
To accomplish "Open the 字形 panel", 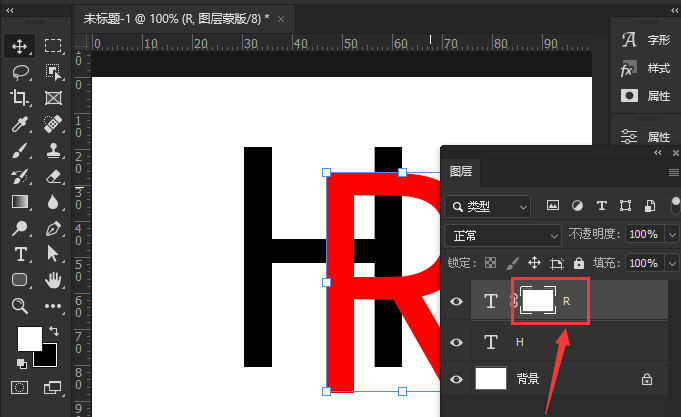I will (645, 41).
